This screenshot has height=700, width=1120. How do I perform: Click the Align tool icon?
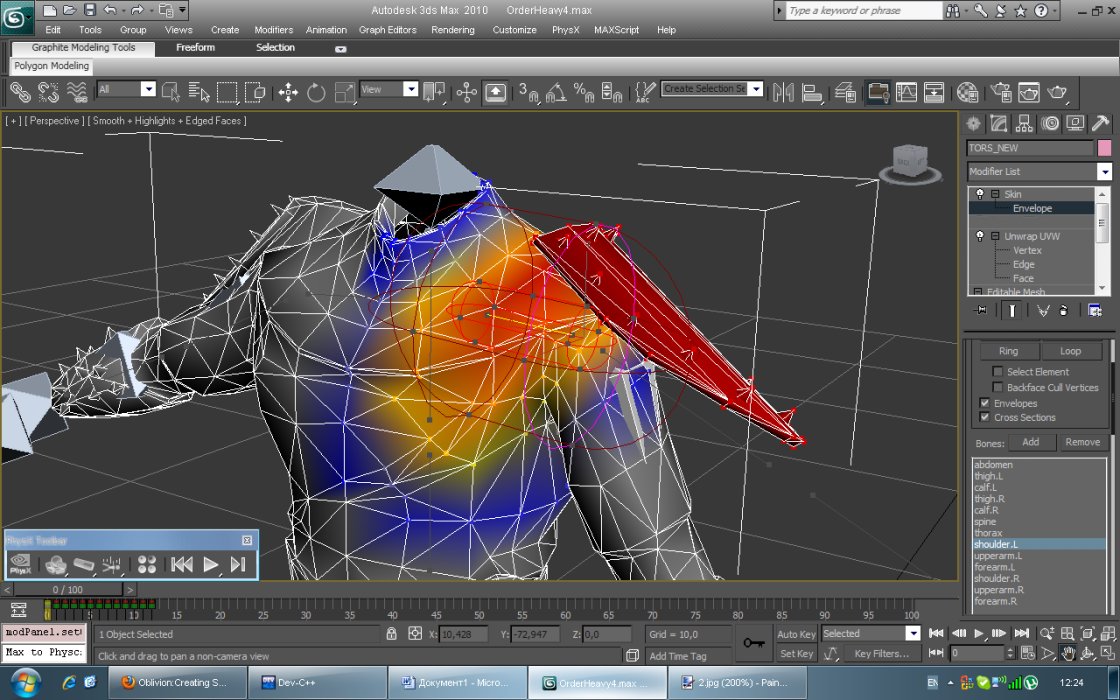pyautogui.click(x=812, y=92)
